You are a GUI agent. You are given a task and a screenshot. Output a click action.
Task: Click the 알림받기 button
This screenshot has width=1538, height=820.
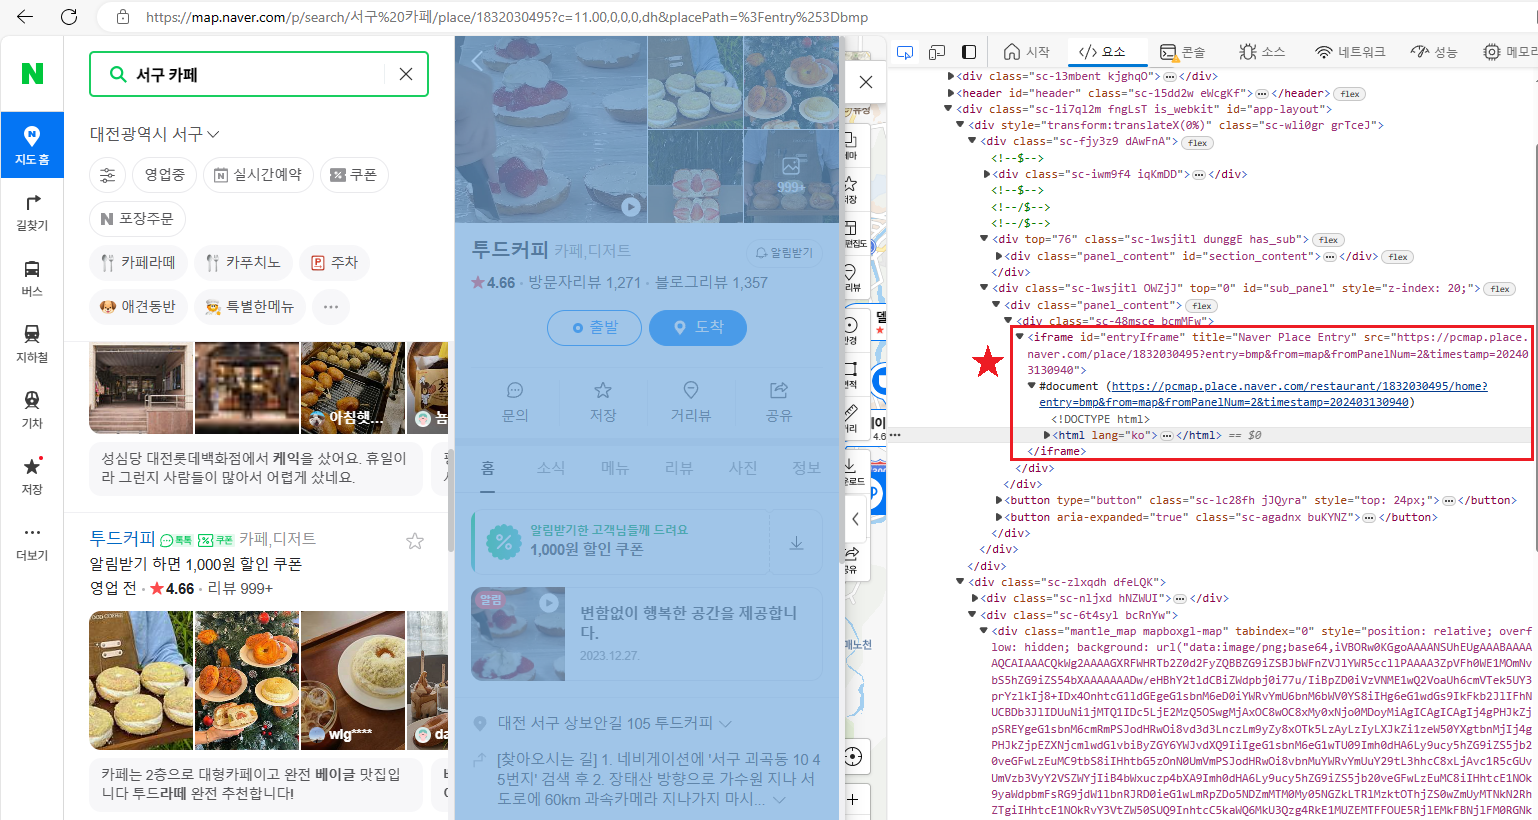tap(784, 253)
